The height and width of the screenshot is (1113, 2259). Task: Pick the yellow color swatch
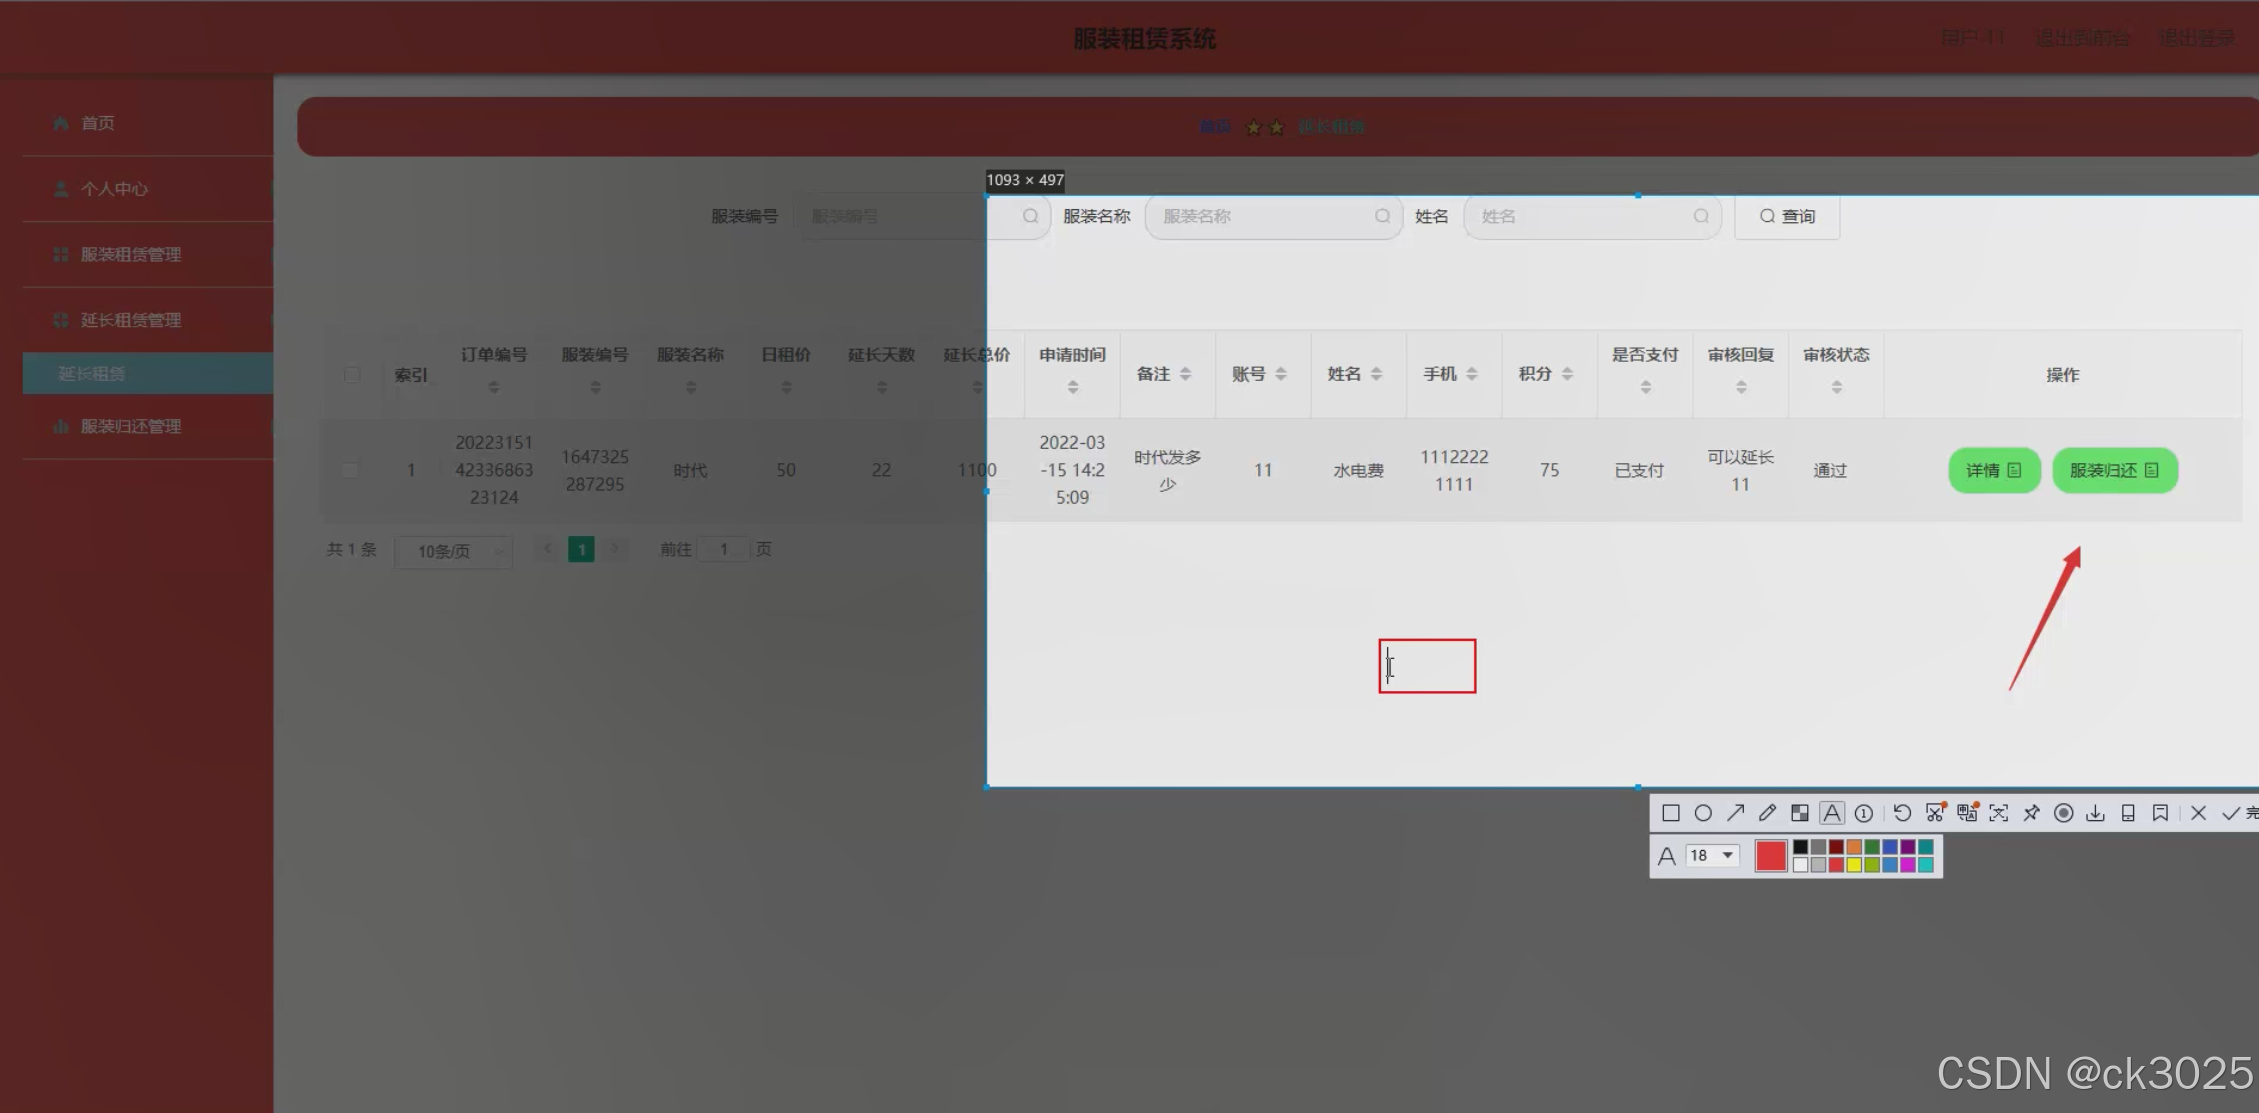[x=1854, y=865]
